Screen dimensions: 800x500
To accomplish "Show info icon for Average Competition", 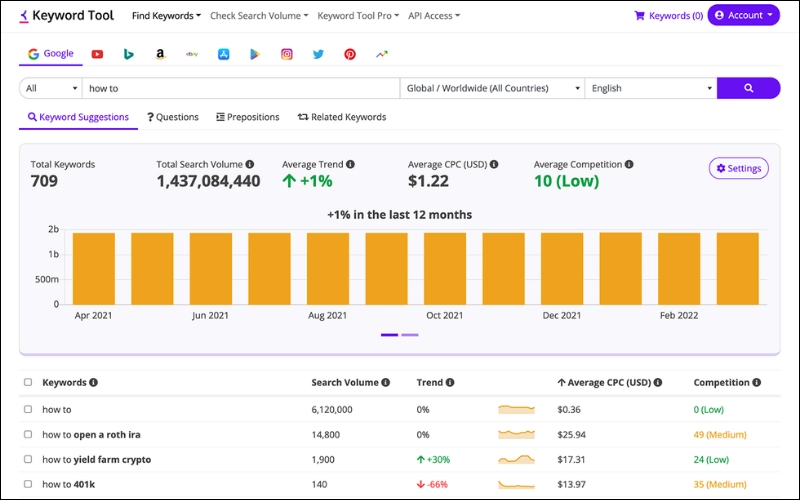I will [x=629, y=164].
